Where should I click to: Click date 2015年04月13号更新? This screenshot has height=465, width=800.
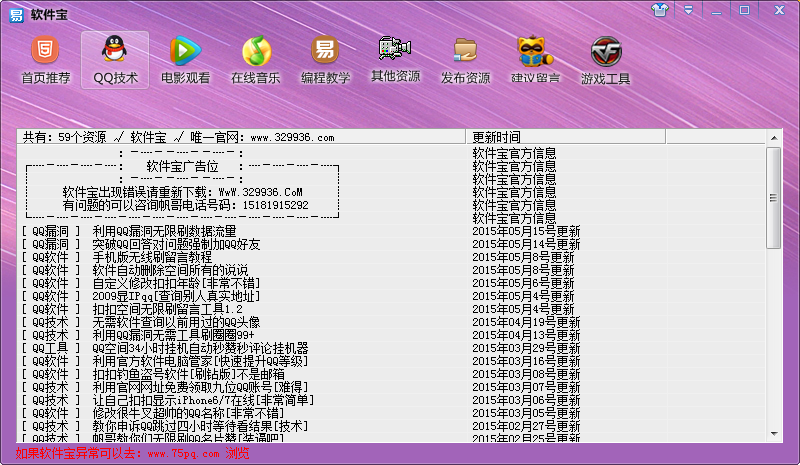click(x=526, y=335)
